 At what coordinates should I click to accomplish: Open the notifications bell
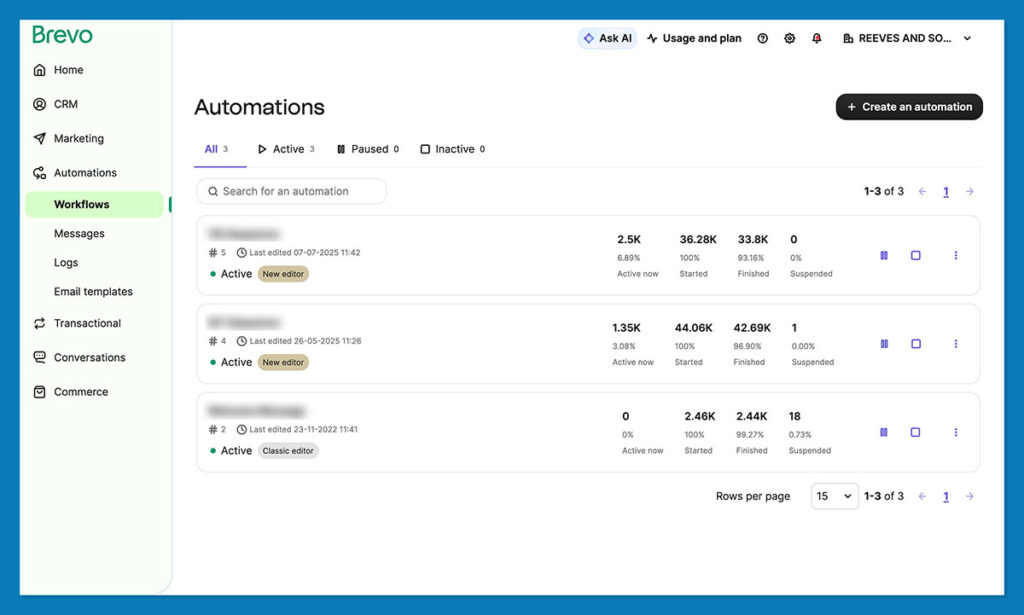click(x=816, y=38)
